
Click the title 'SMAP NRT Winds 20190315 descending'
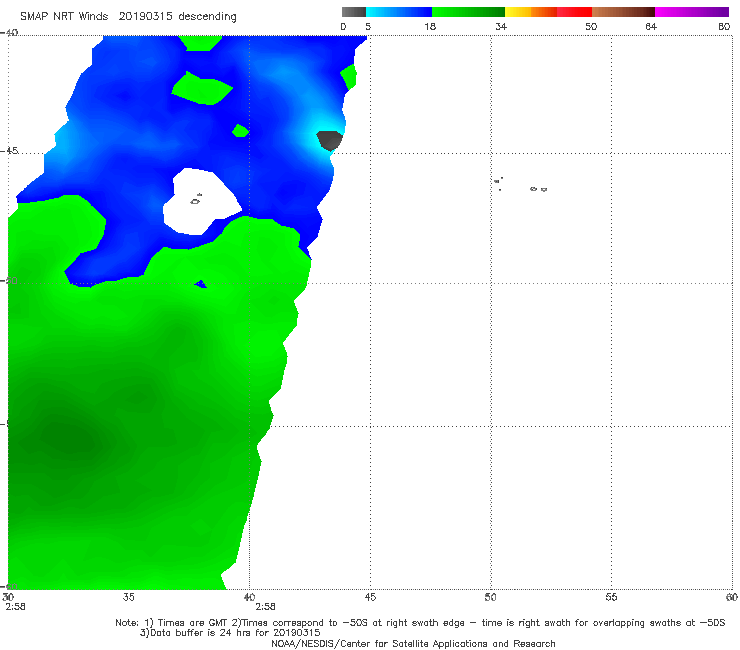click(128, 17)
